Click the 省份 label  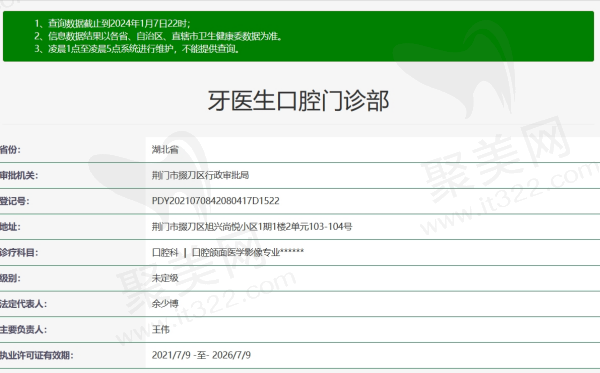(x=10, y=150)
